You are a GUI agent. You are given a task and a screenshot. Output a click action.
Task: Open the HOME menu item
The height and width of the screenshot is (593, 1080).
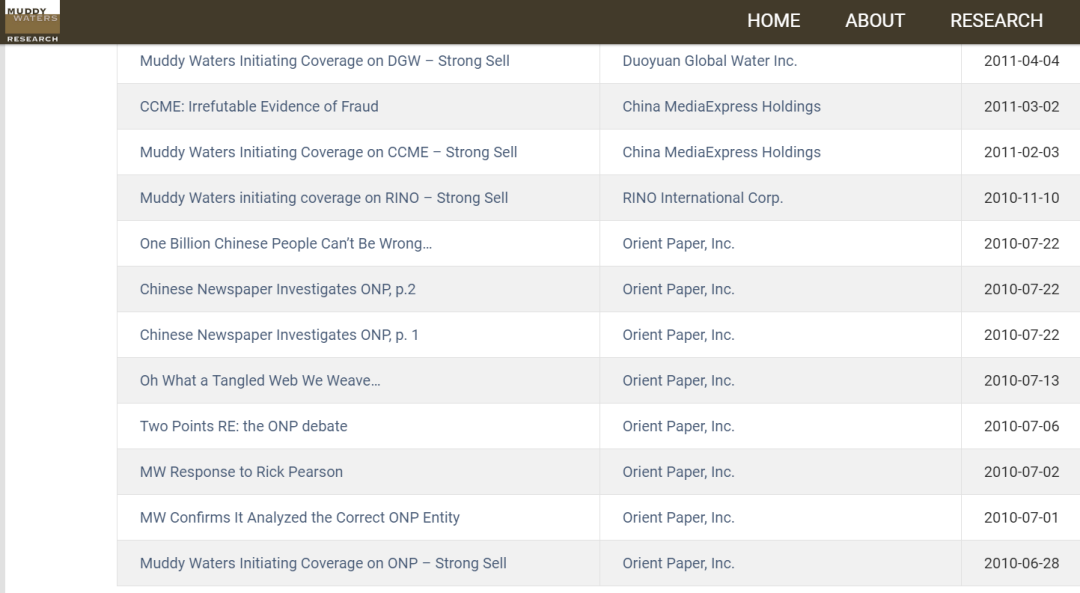(x=773, y=21)
